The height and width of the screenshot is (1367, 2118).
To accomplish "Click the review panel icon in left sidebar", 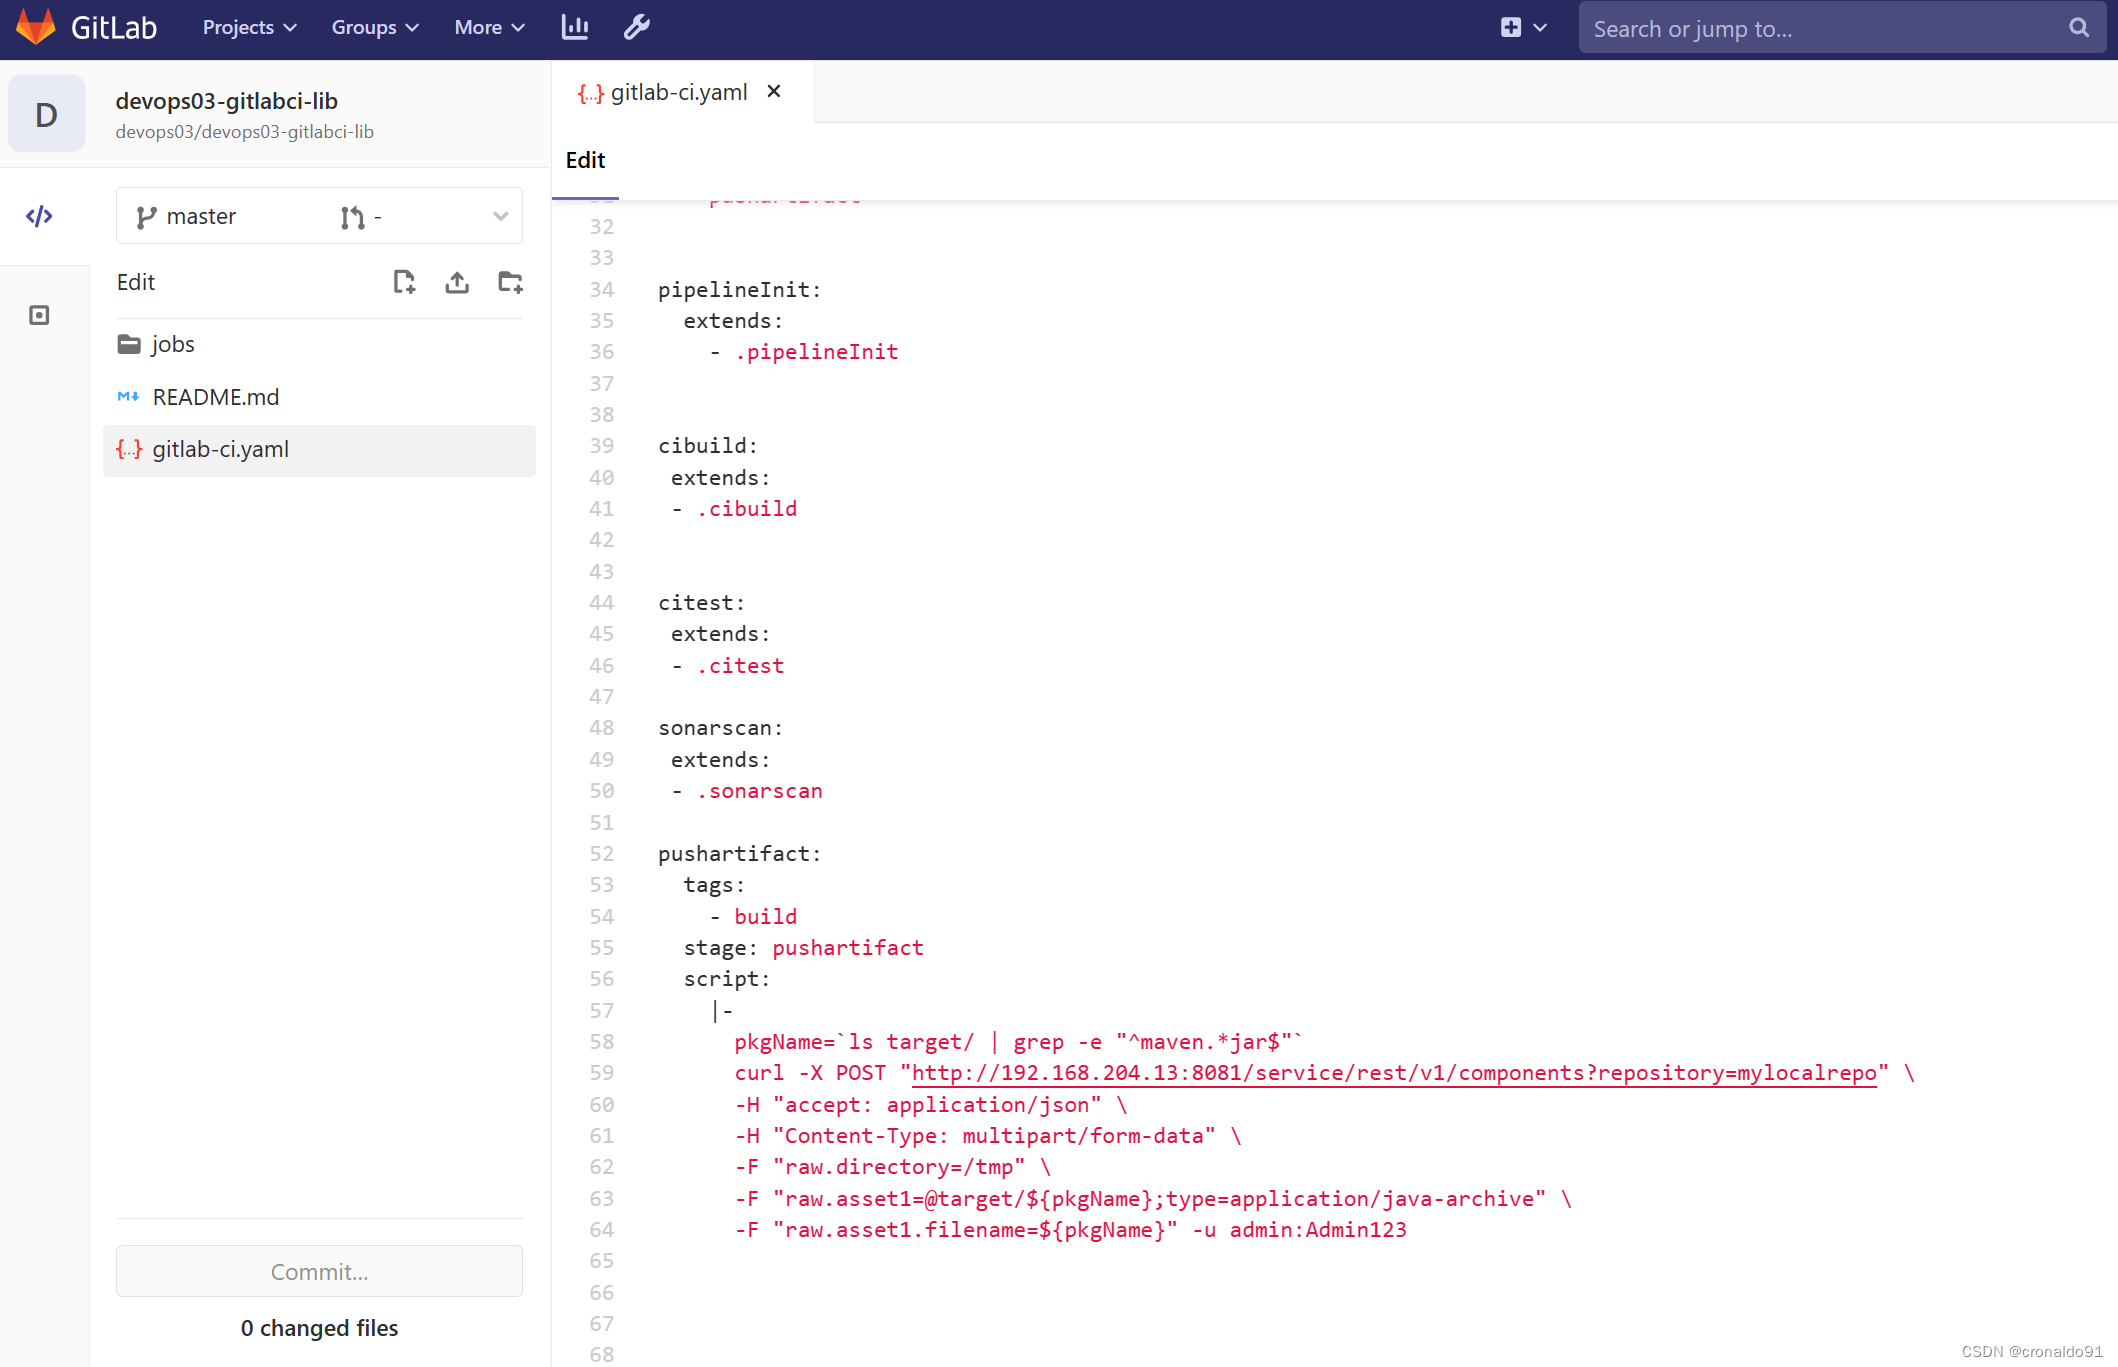I will (39, 314).
